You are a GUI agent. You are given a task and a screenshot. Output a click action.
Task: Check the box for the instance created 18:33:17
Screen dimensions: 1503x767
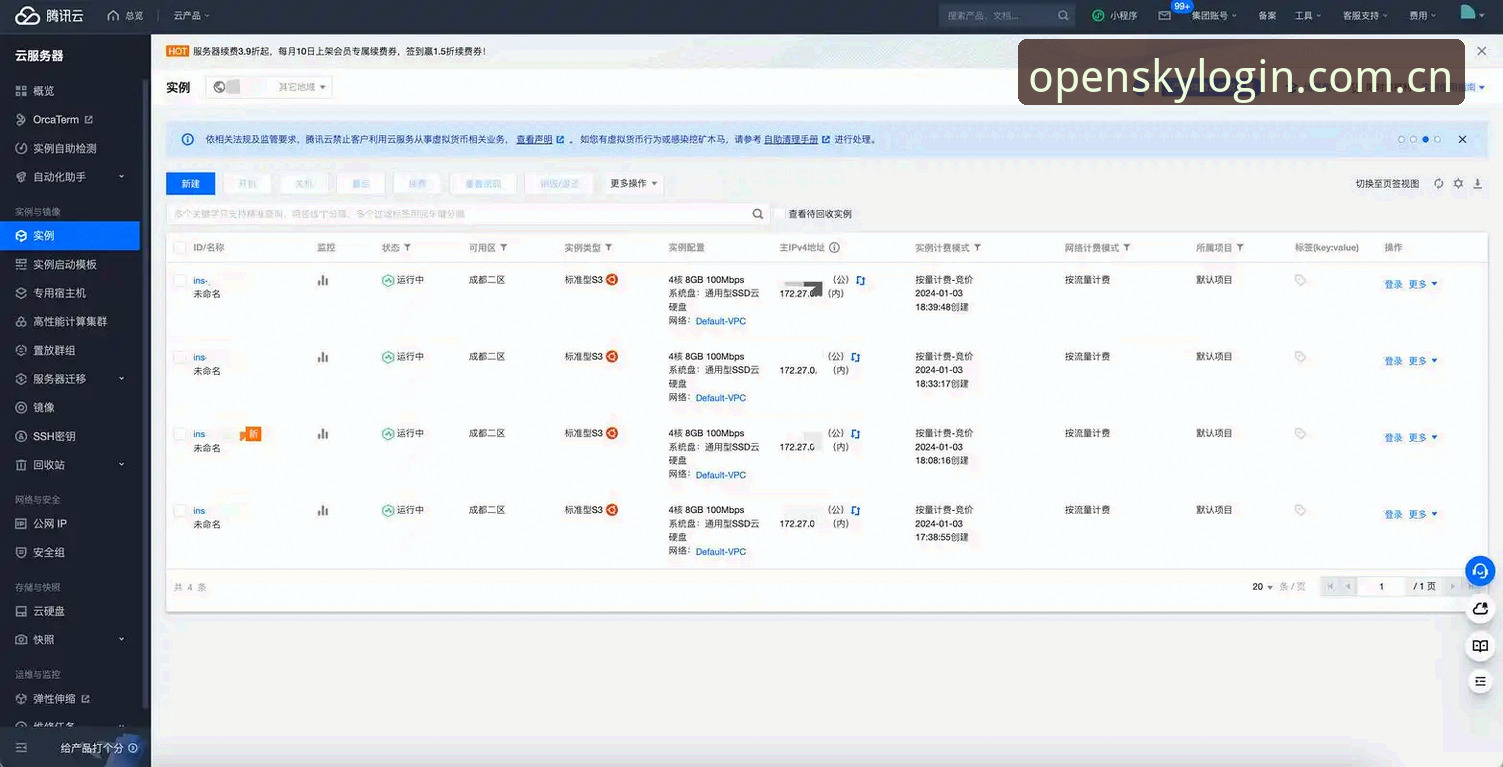[x=180, y=357]
